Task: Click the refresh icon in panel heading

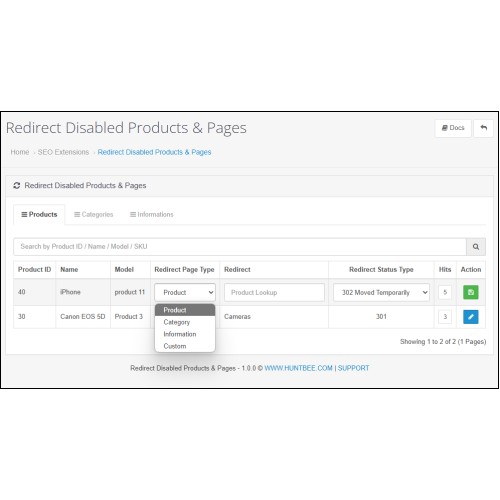Action: click(x=17, y=186)
